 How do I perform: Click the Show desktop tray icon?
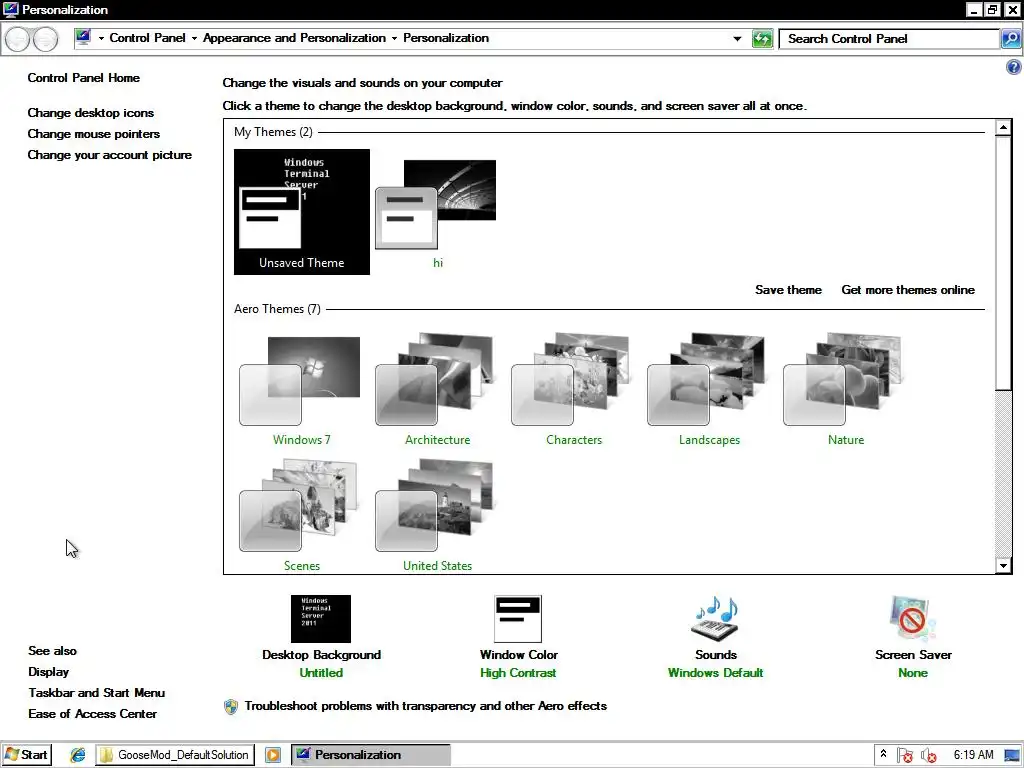pos(1012,756)
